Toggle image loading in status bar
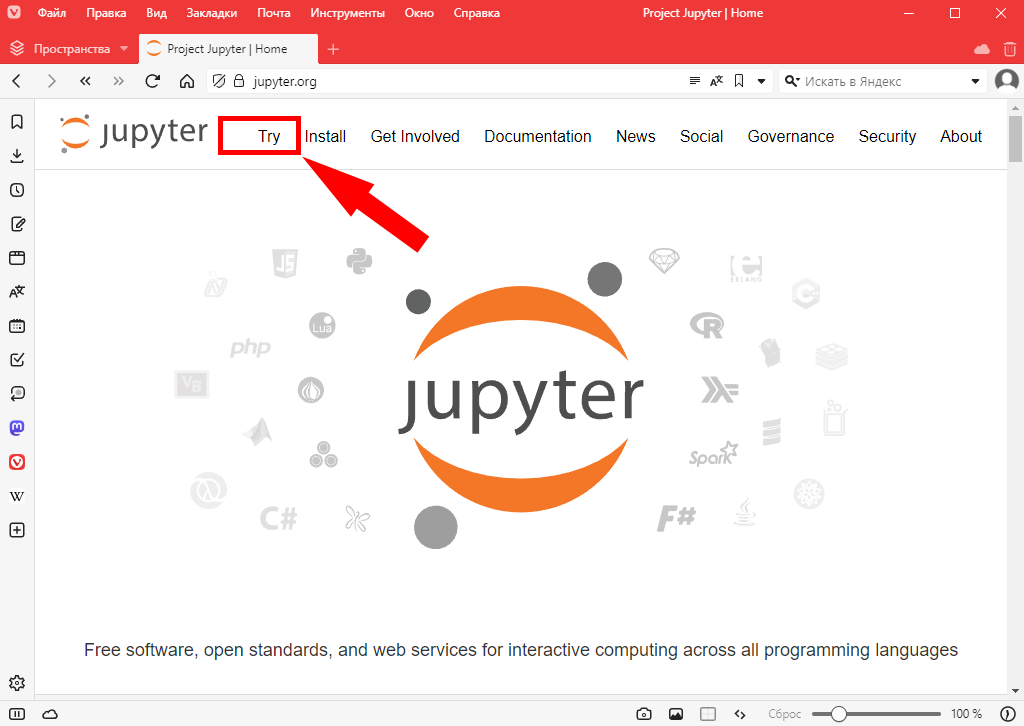Image resolution: width=1024 pixels, height=726 pixels. point(676,714)
